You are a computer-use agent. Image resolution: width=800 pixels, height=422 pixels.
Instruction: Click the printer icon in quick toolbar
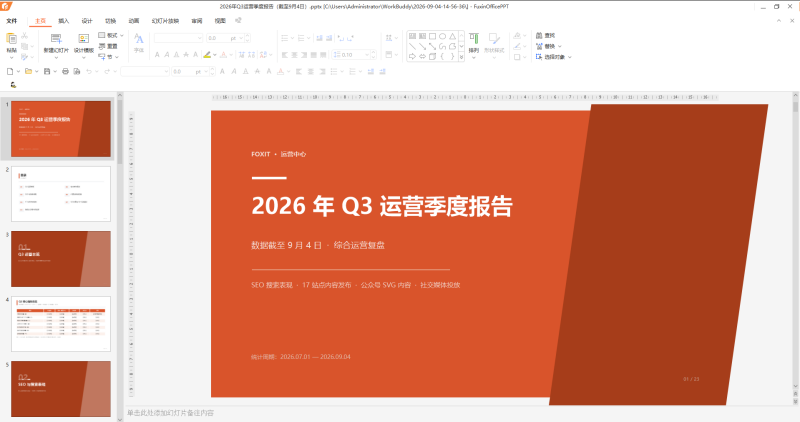pyautogui.click(x=65, y=71)
